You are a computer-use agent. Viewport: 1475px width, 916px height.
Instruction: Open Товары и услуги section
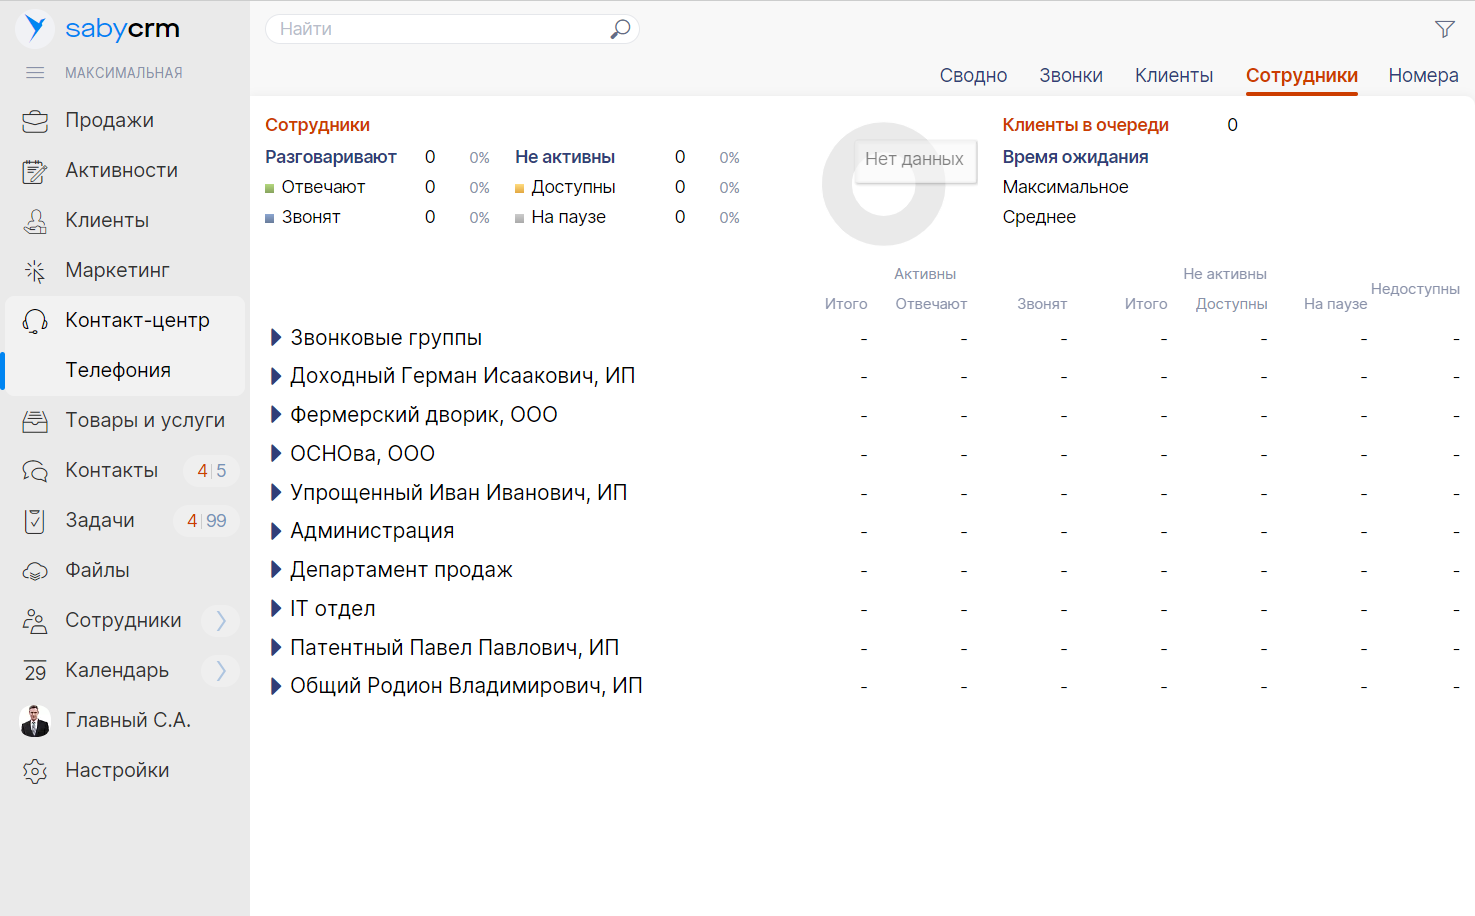coord(144,420)
